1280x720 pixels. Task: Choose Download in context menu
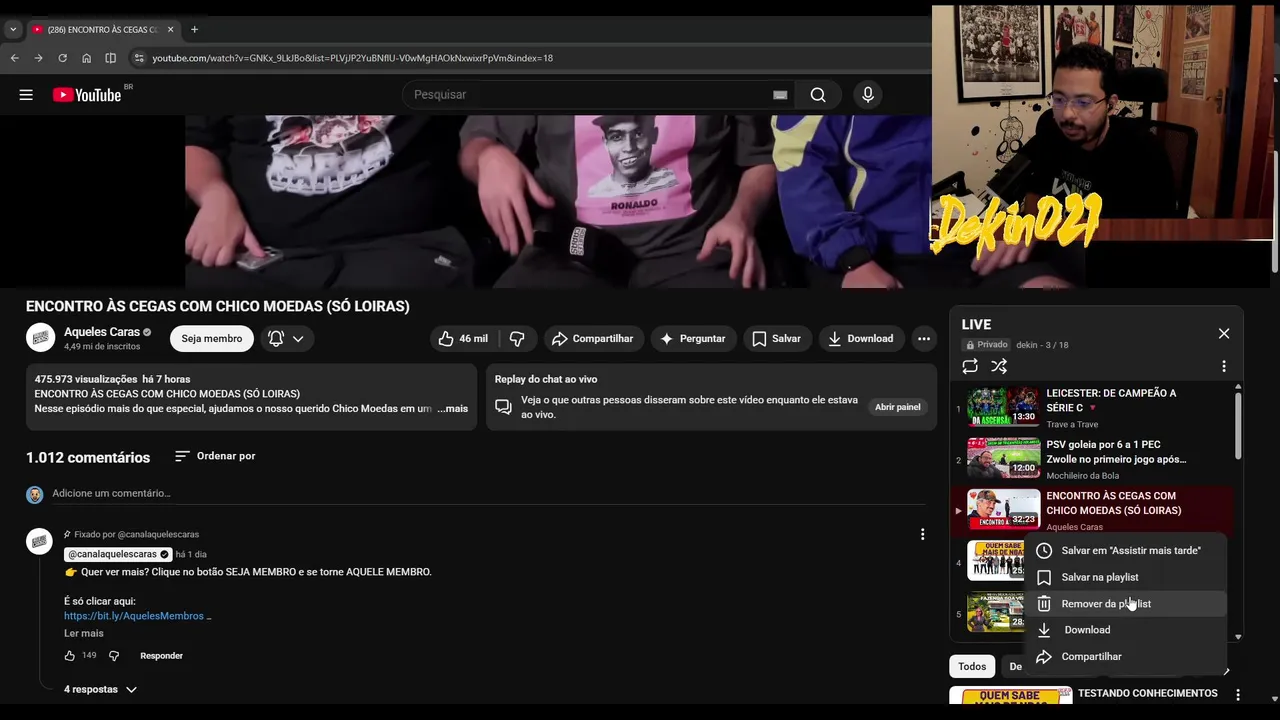(x=1126, y=630)
